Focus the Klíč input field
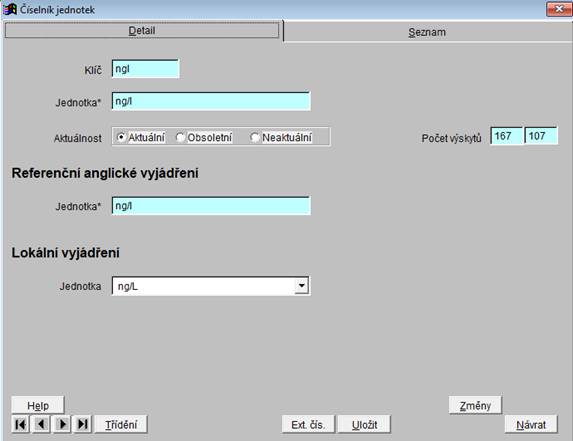The image size is (573, 441). click(145, 69)
